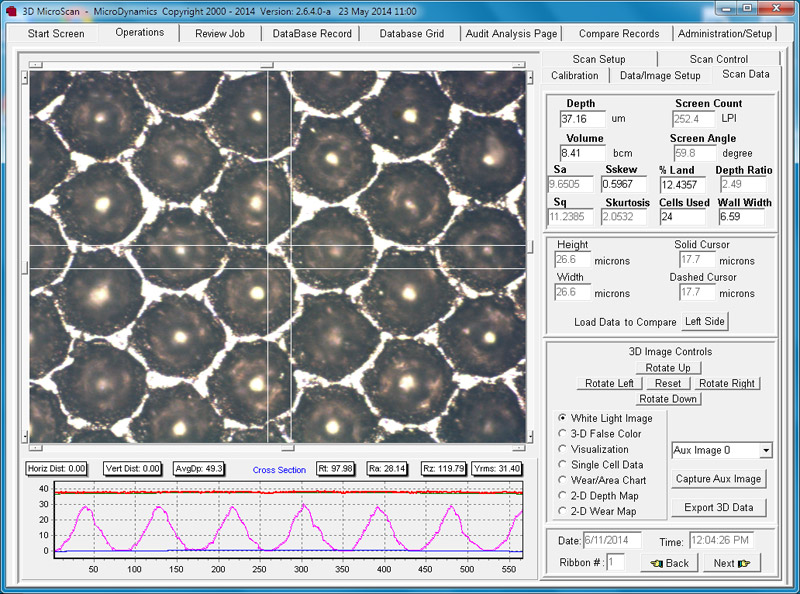Reset the 3D image rotation
This screenshot has width=800, height=594.
tap(667, 384)
